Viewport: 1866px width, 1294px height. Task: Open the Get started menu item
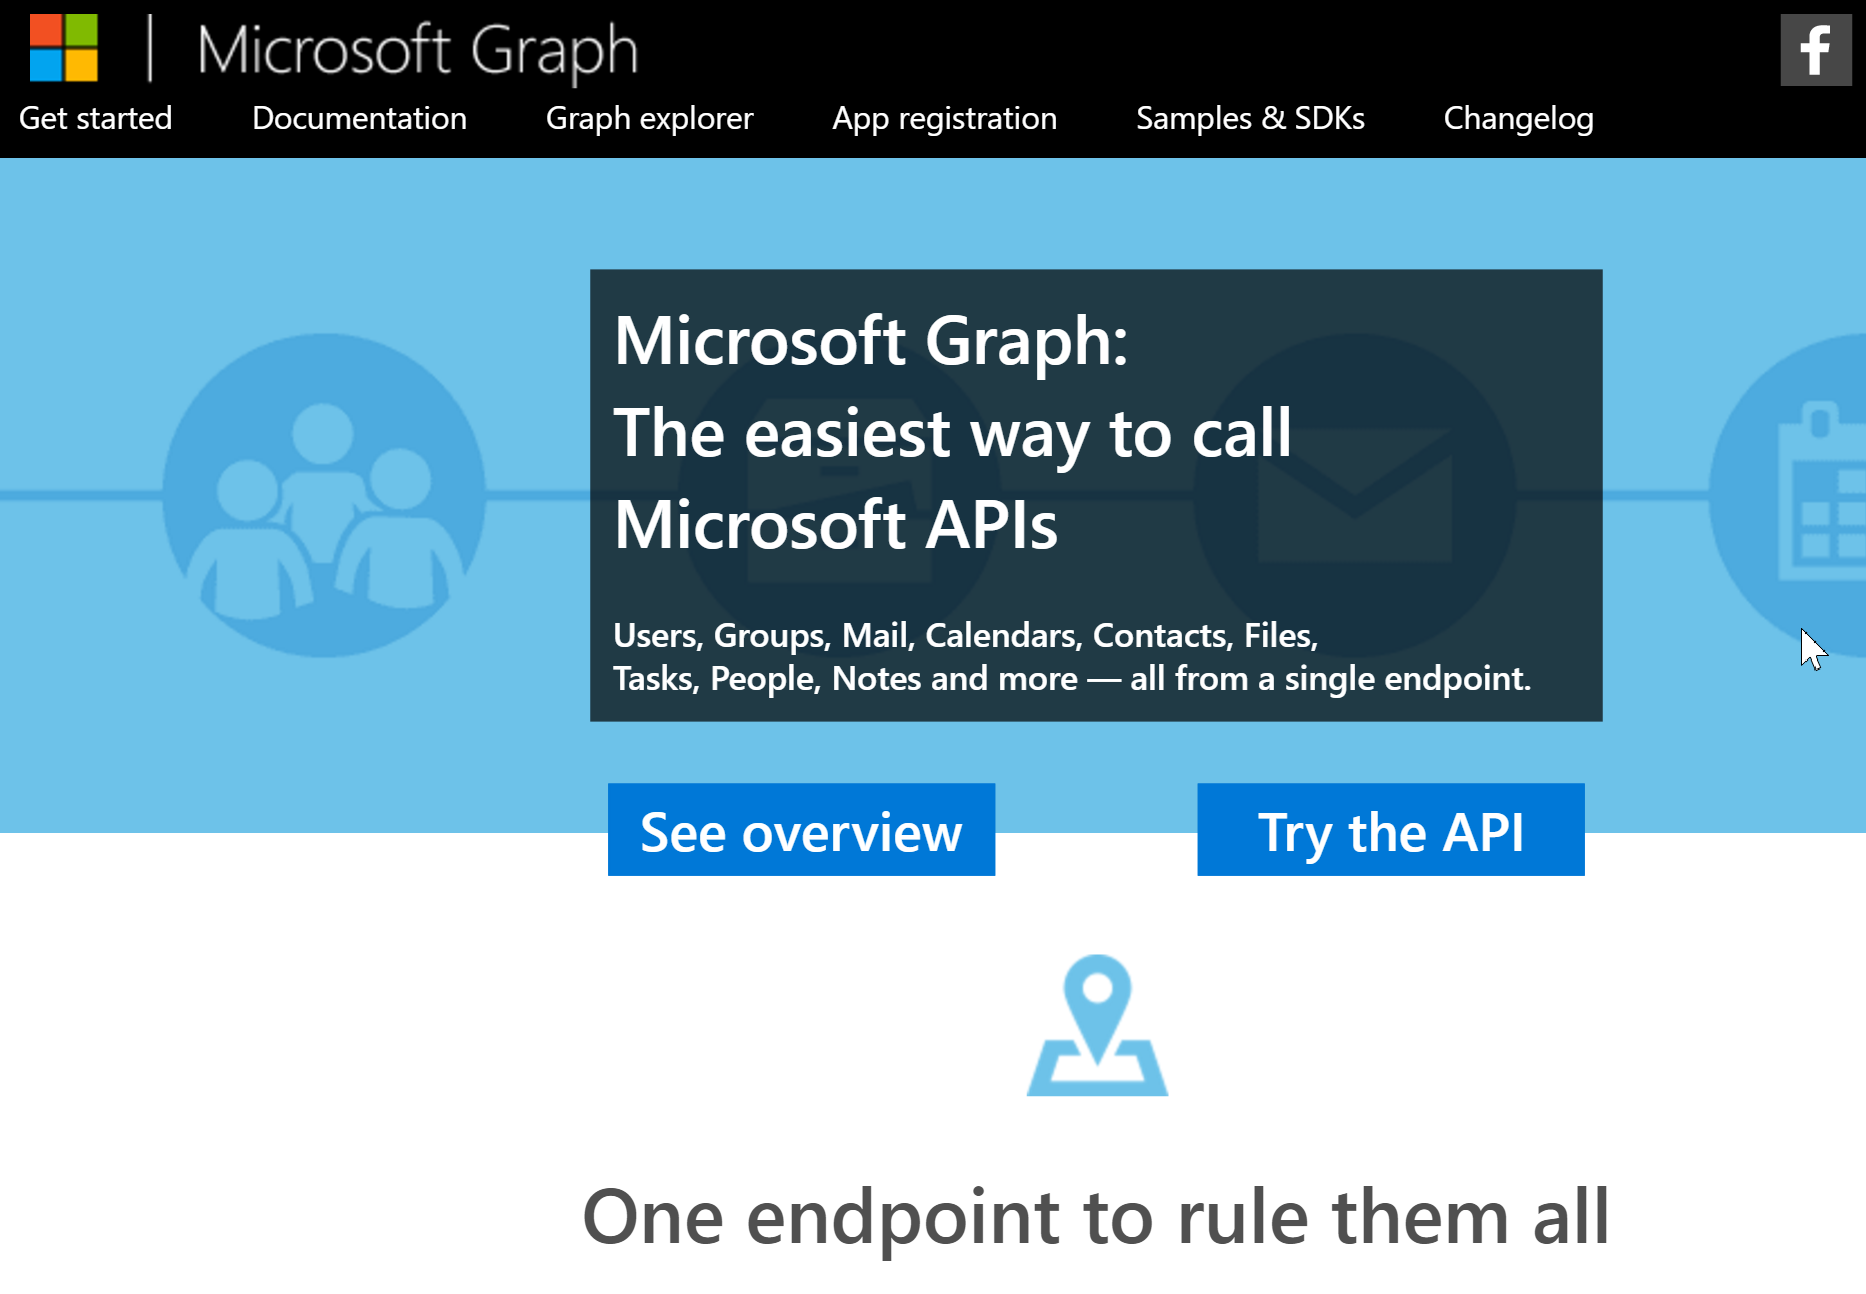coord(96,119)
